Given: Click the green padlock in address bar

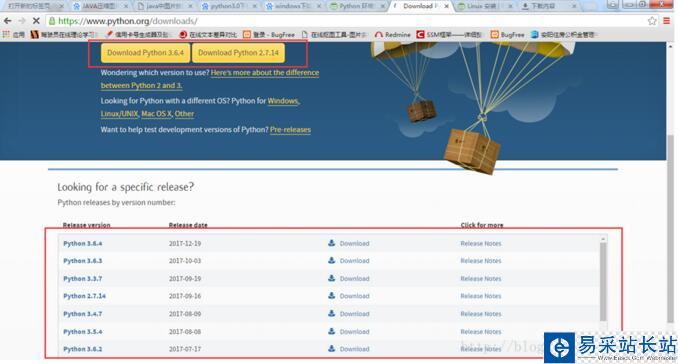Looking at the screenshot, I should point(52,21).
